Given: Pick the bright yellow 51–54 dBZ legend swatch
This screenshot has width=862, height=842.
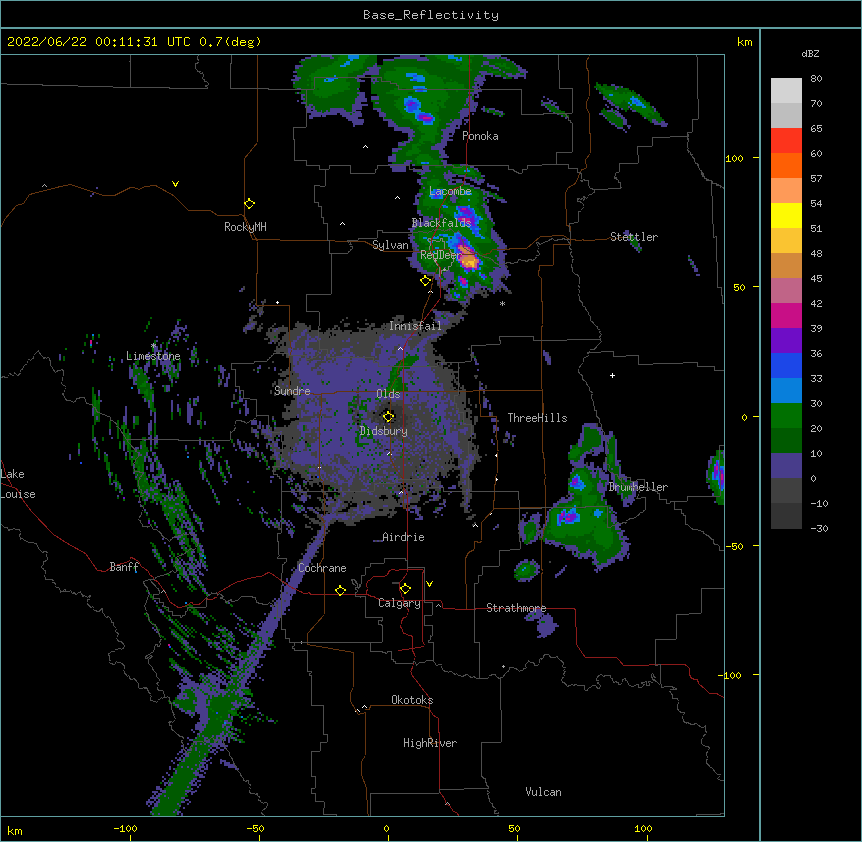Looking at the screenshot, I should [x=786, y=215].
